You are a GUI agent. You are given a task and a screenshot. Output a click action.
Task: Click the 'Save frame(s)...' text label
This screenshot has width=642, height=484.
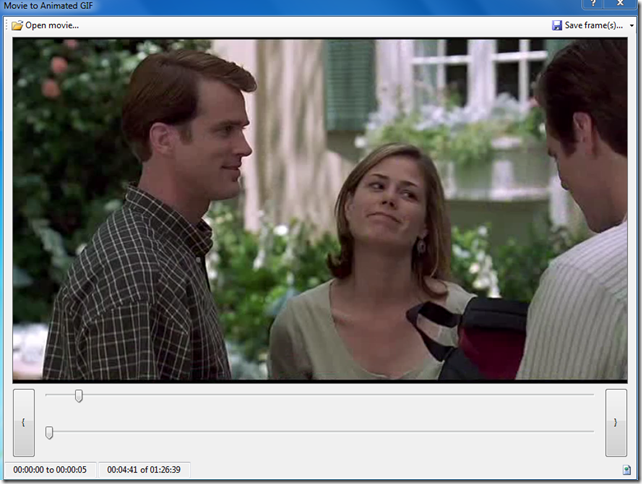pos(594,25)
